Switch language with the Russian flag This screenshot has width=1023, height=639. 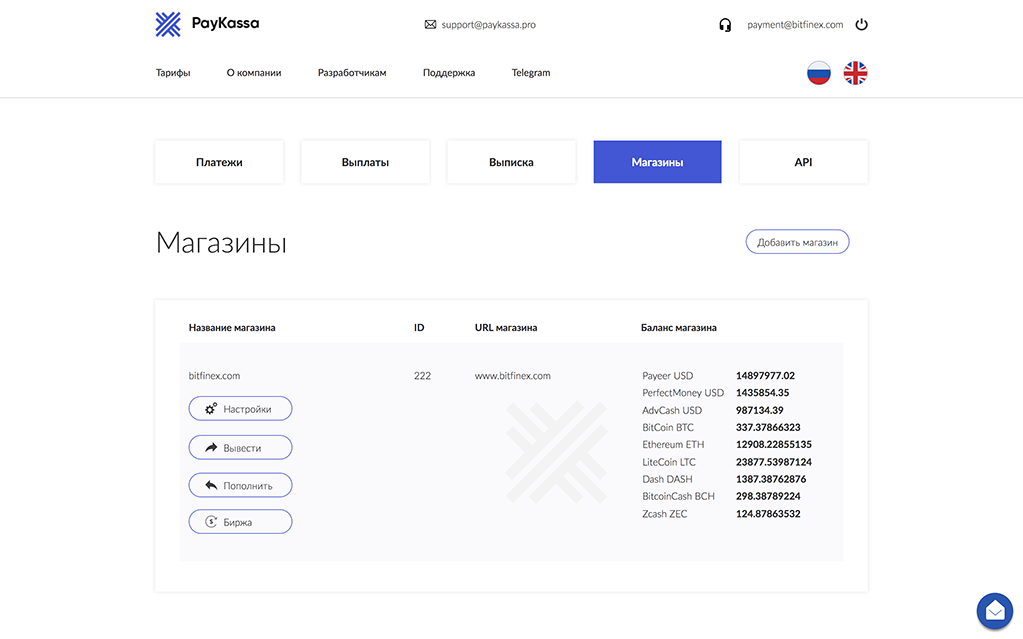click(819, 73)
